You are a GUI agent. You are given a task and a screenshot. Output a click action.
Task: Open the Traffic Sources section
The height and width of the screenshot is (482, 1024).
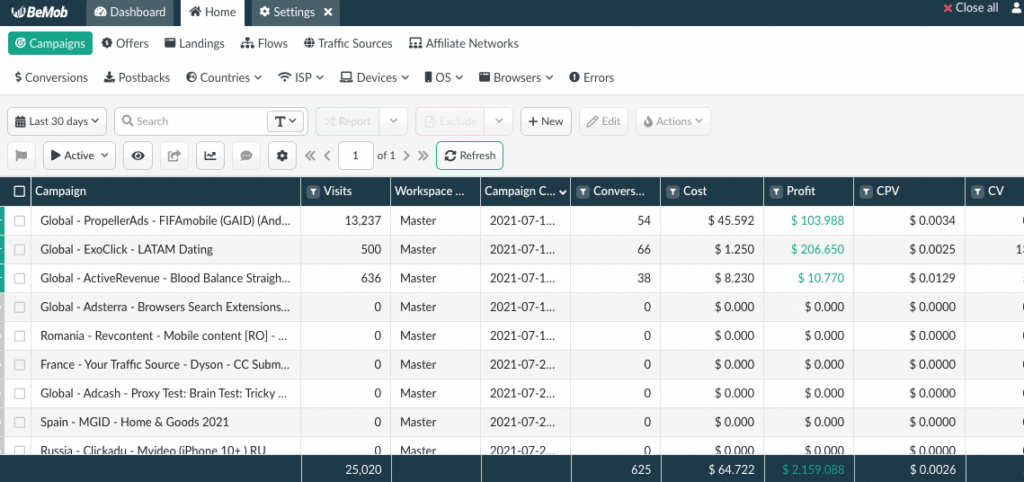click(x=348, y=43)
